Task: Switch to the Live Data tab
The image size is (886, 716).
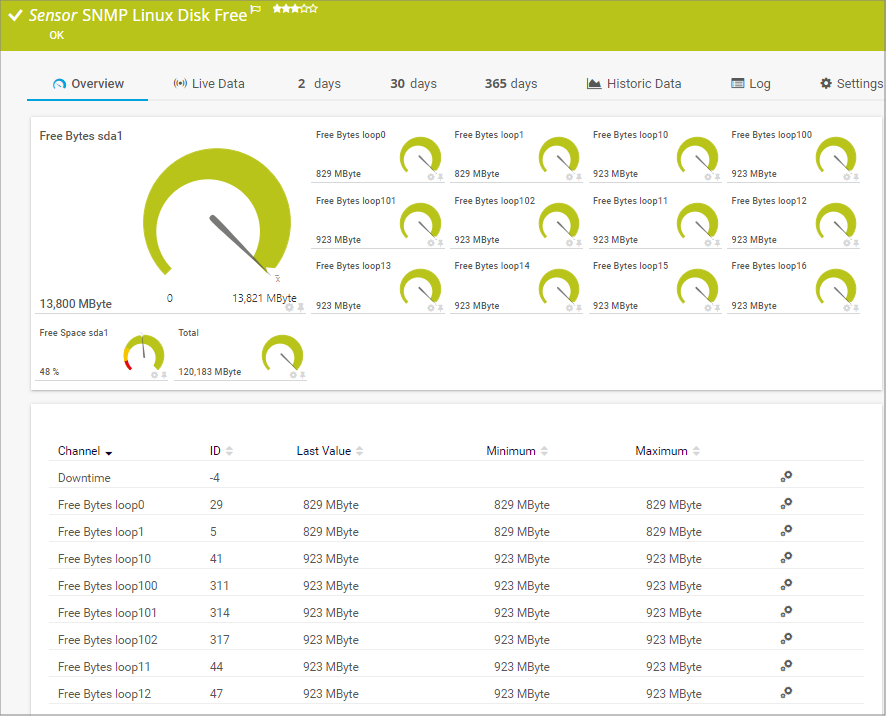Action: 208,84
